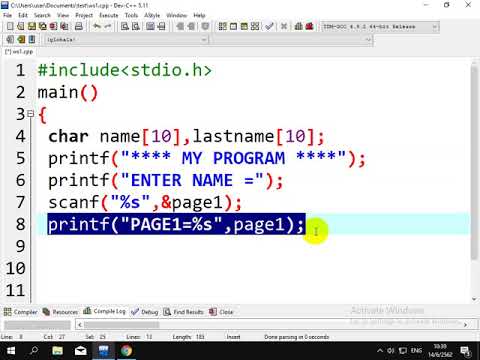Screen dimensions: 480x360
Task: Click the Close bottom panel tab
Action: [221, 312]
